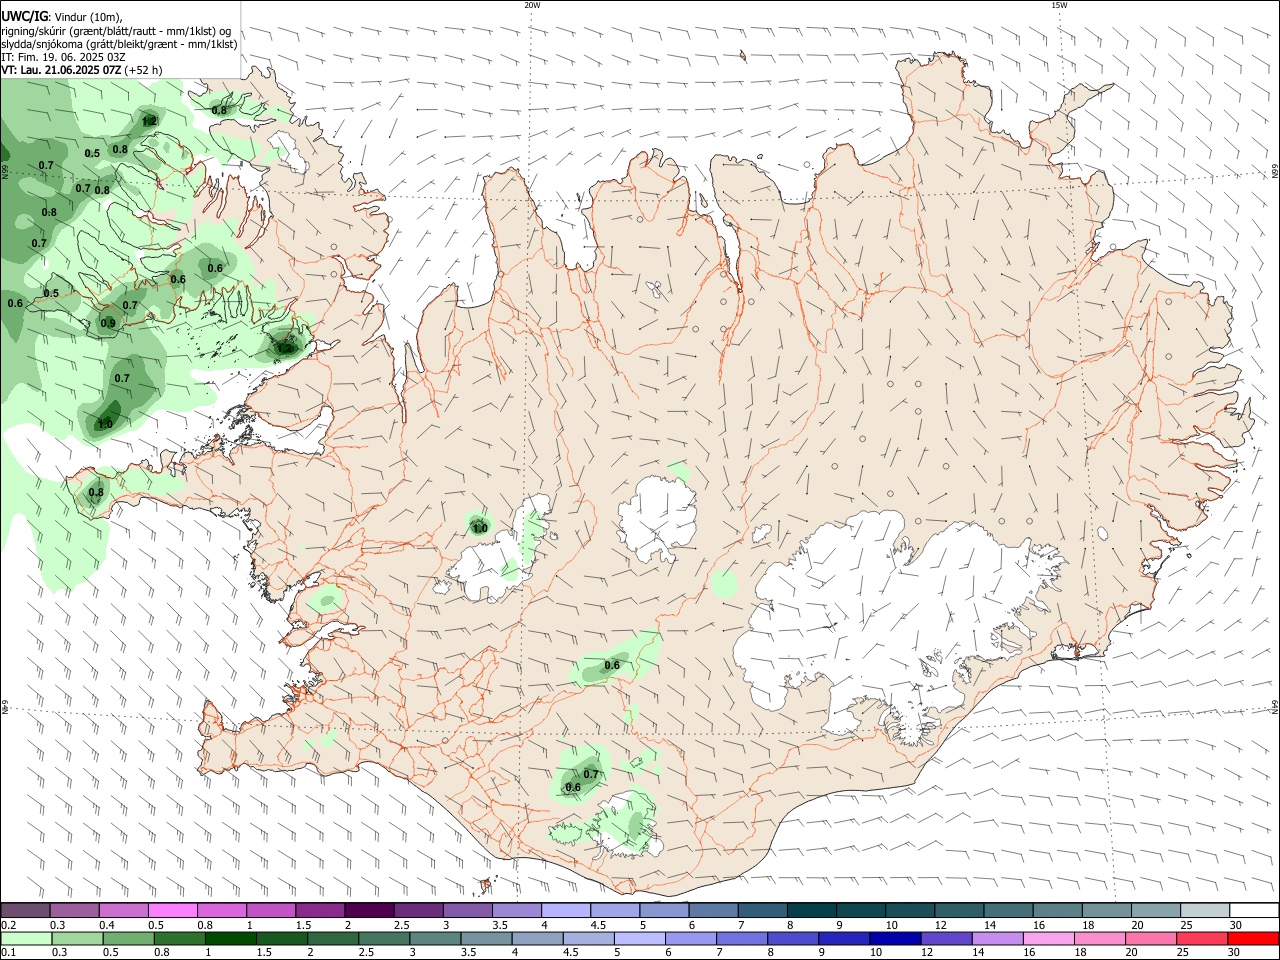The width and height of the screenshot is (1280, 960).
Task: Click the '1.0' value west of Langjökull glacier
Action: click(x=479, y=528)
